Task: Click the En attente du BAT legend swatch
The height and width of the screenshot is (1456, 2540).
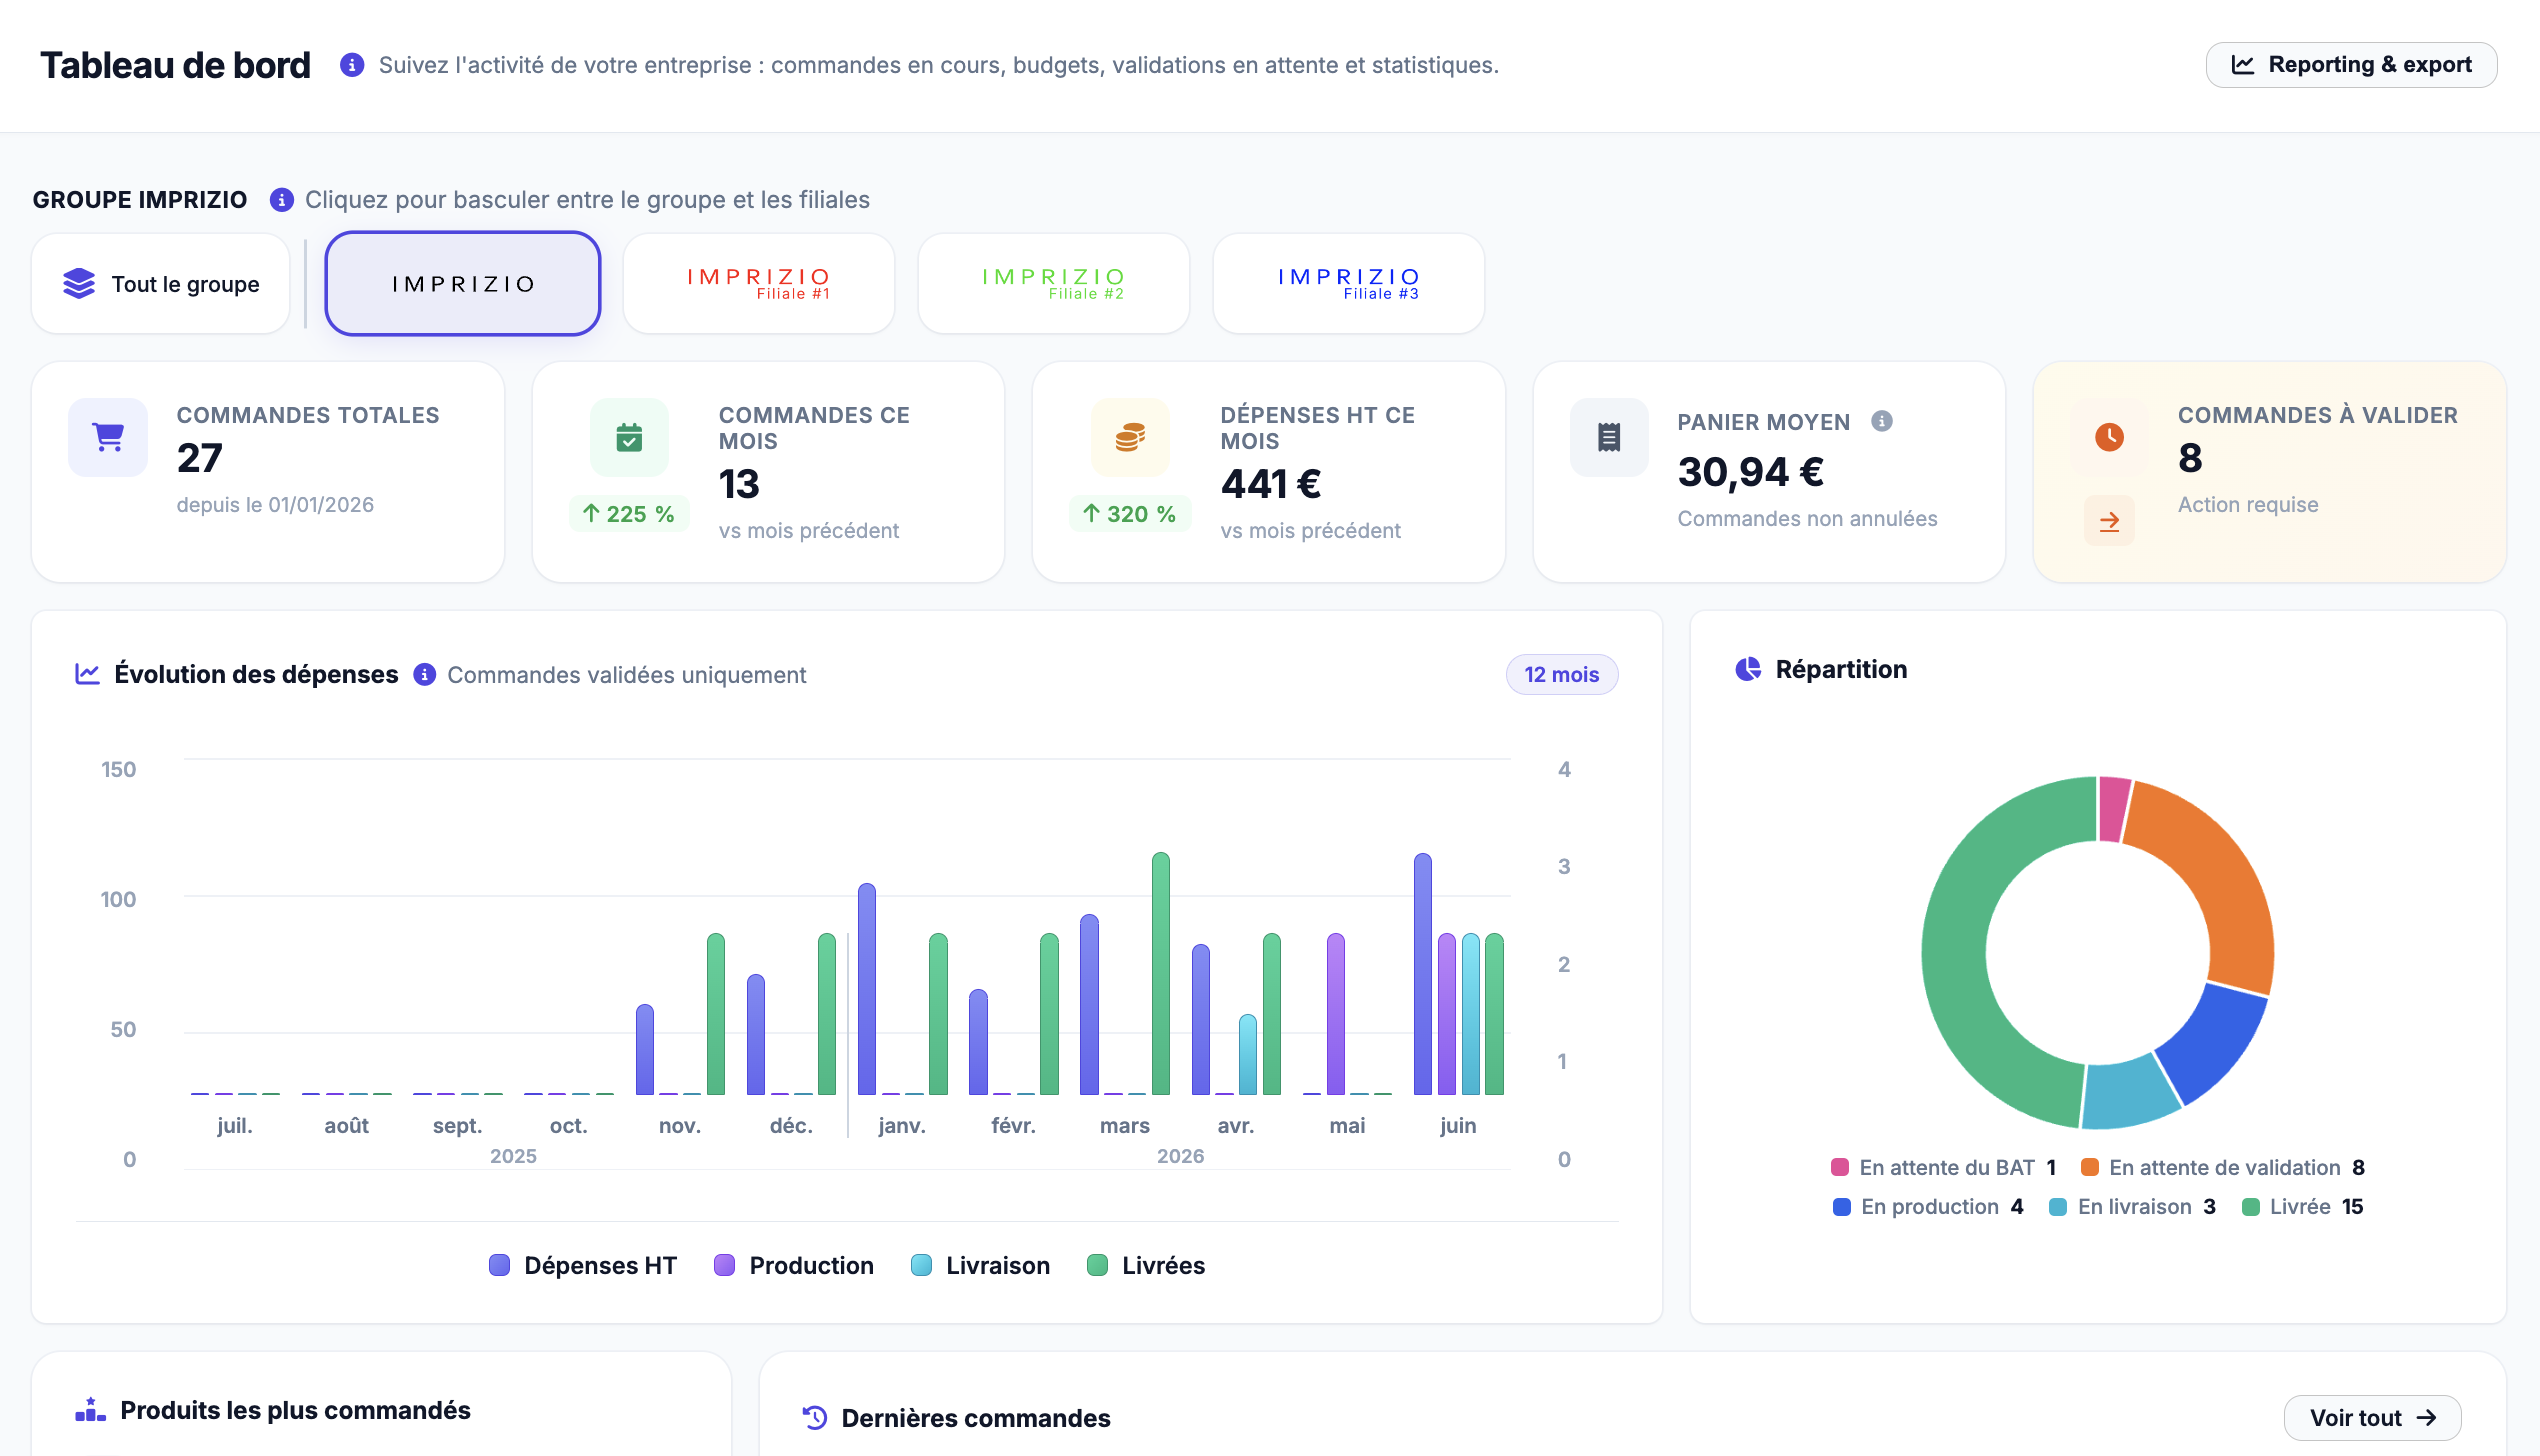Action: tap(1839, 1167)
